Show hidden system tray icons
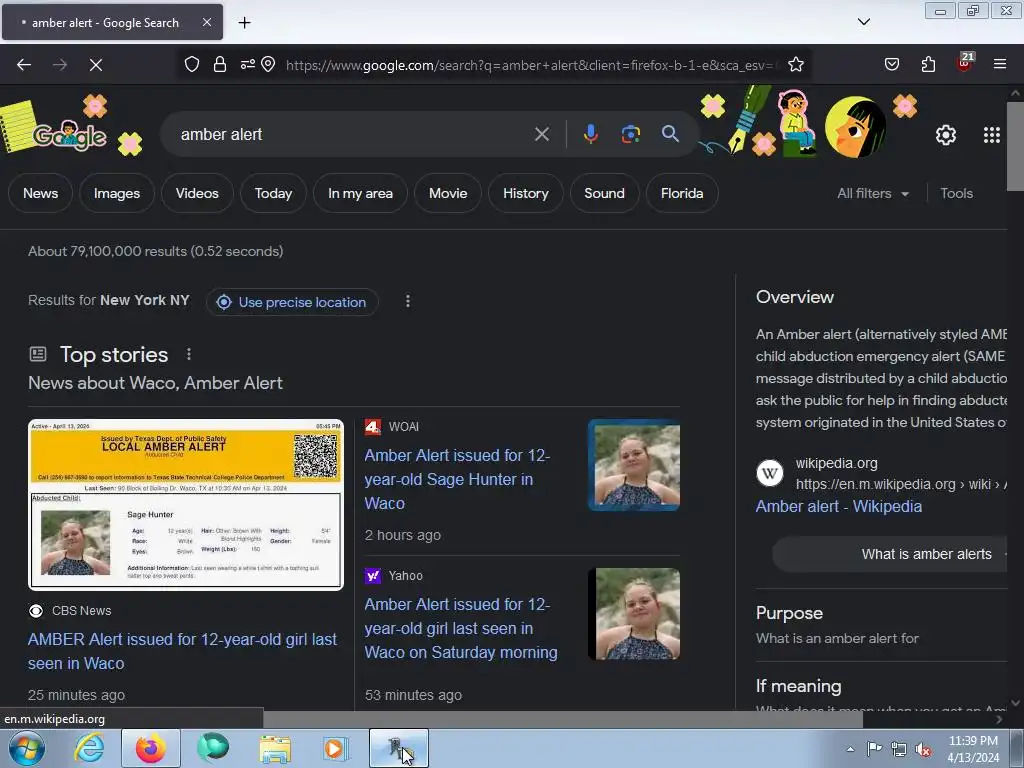1024x768 pixels. (x=850, y=749)
